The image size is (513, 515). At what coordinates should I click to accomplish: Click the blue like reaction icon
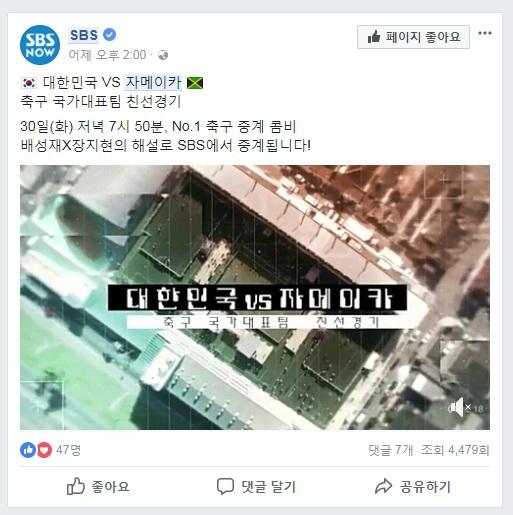(28, 450)
